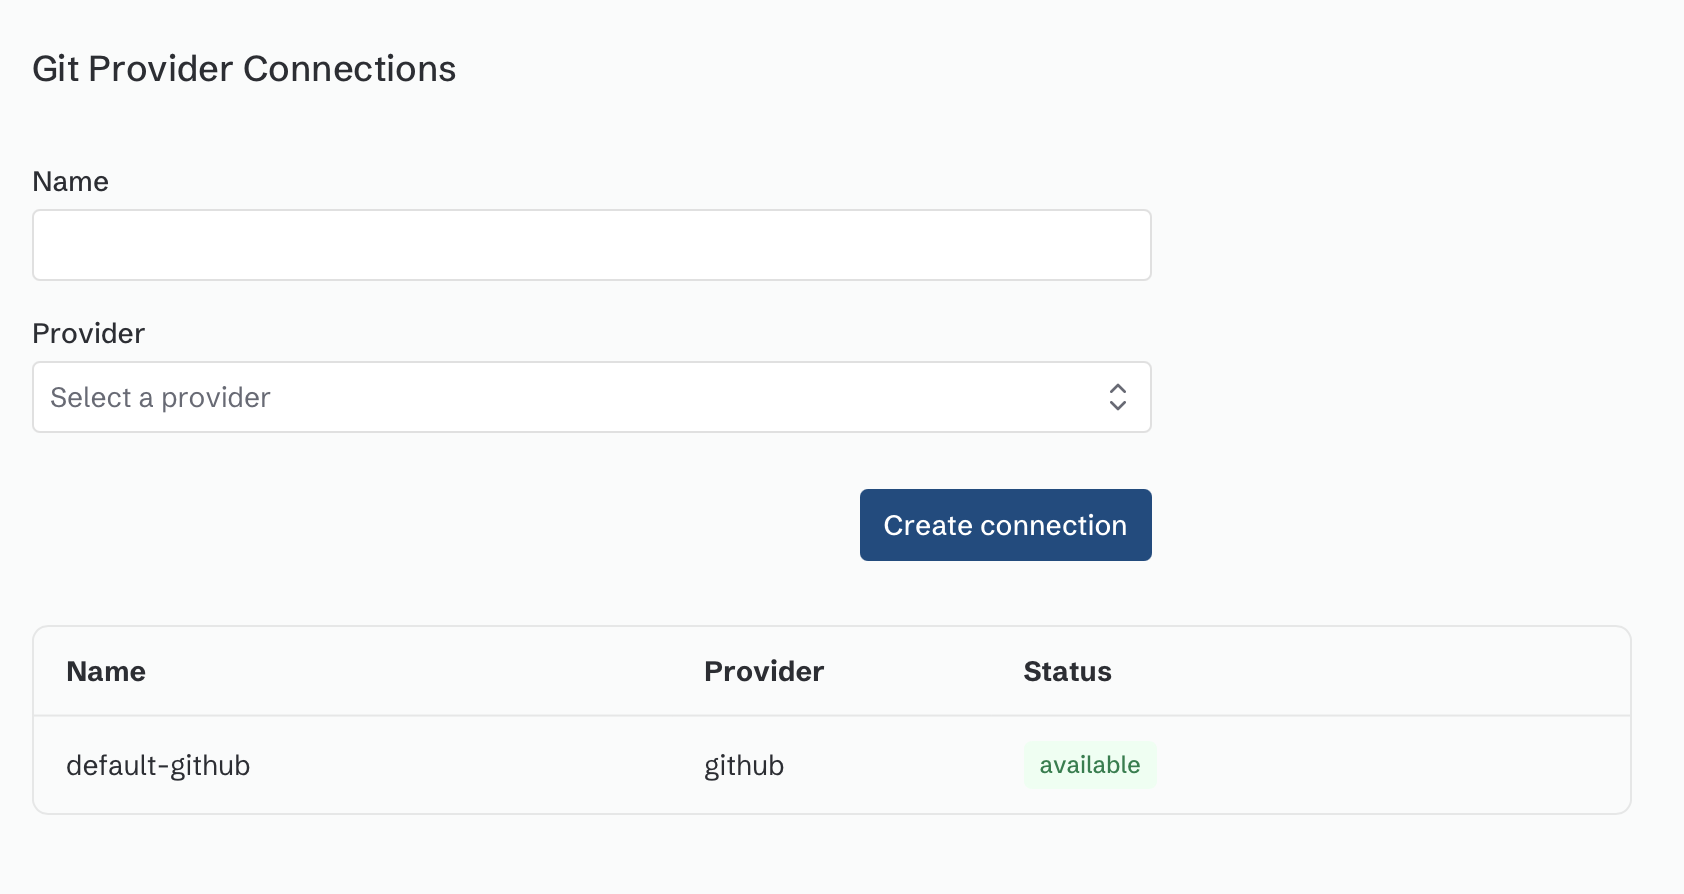Click the Provider column header
The image size is (1684, 894).
click(x=764, y=671)
